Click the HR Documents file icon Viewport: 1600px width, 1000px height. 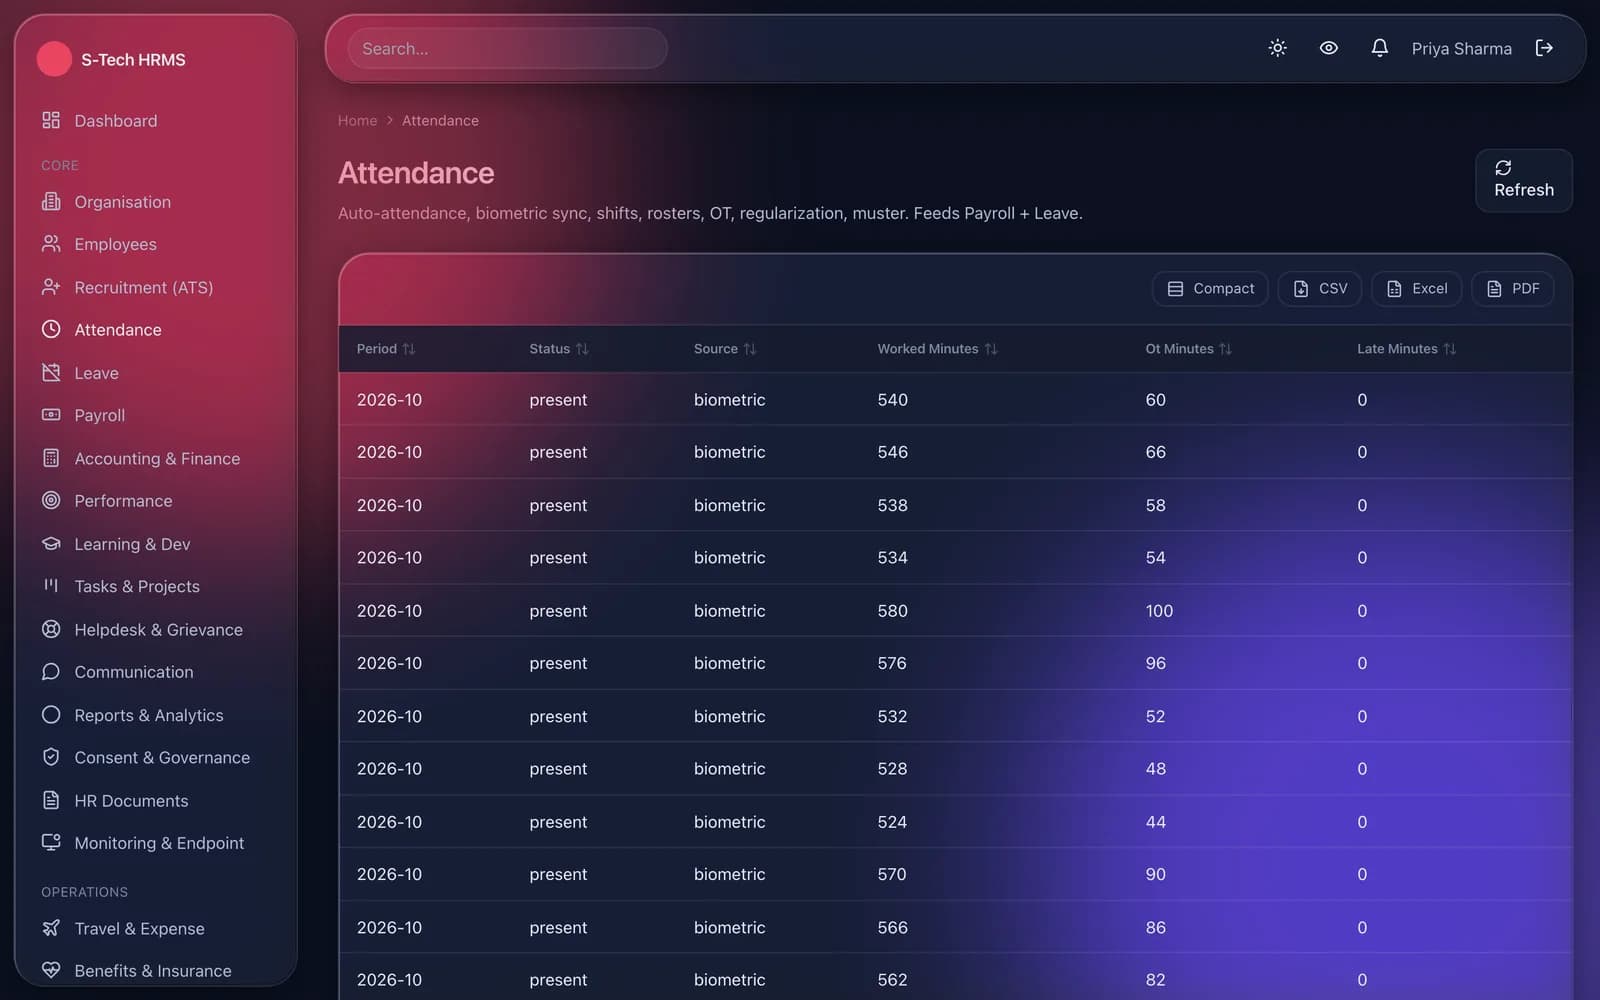click(x=51, y=800)
